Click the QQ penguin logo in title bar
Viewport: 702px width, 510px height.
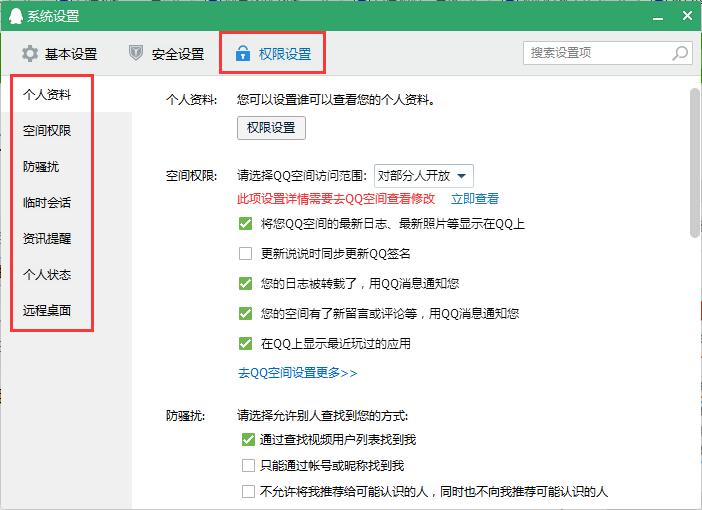pyautogui.click(x=16, y=16)
